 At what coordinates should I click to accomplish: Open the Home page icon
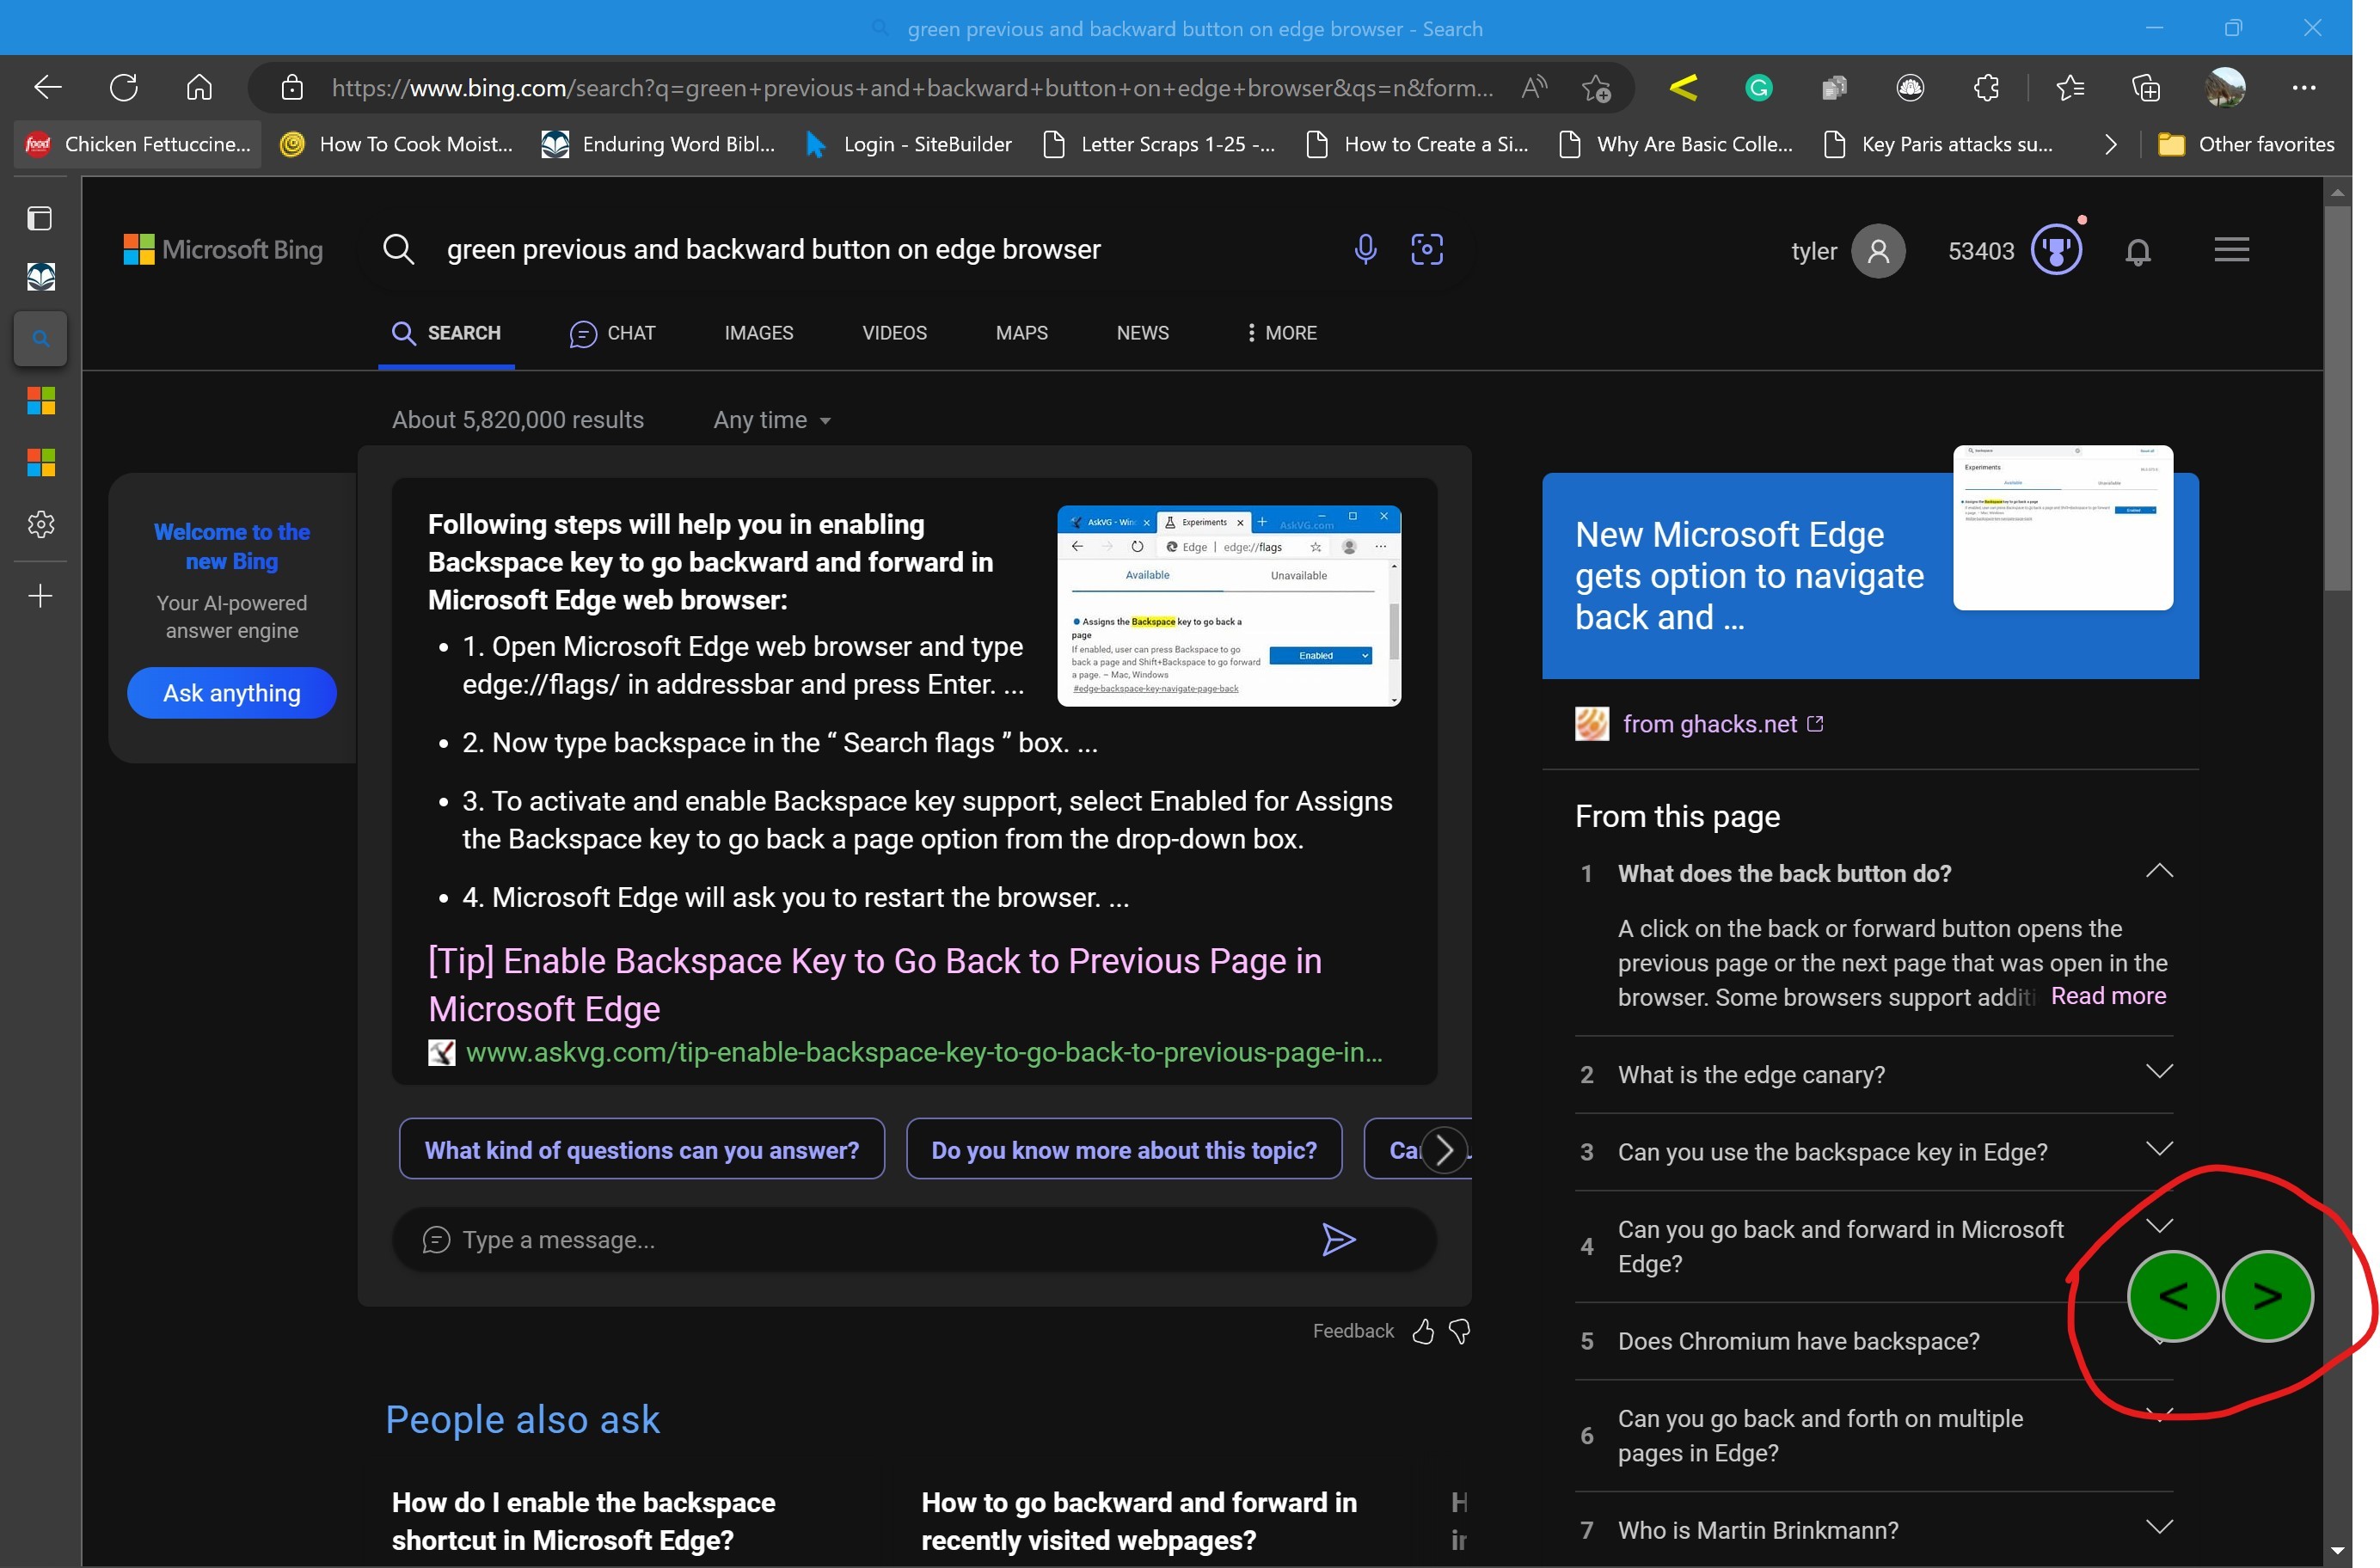pyautogui.click(x=199, y=88)
